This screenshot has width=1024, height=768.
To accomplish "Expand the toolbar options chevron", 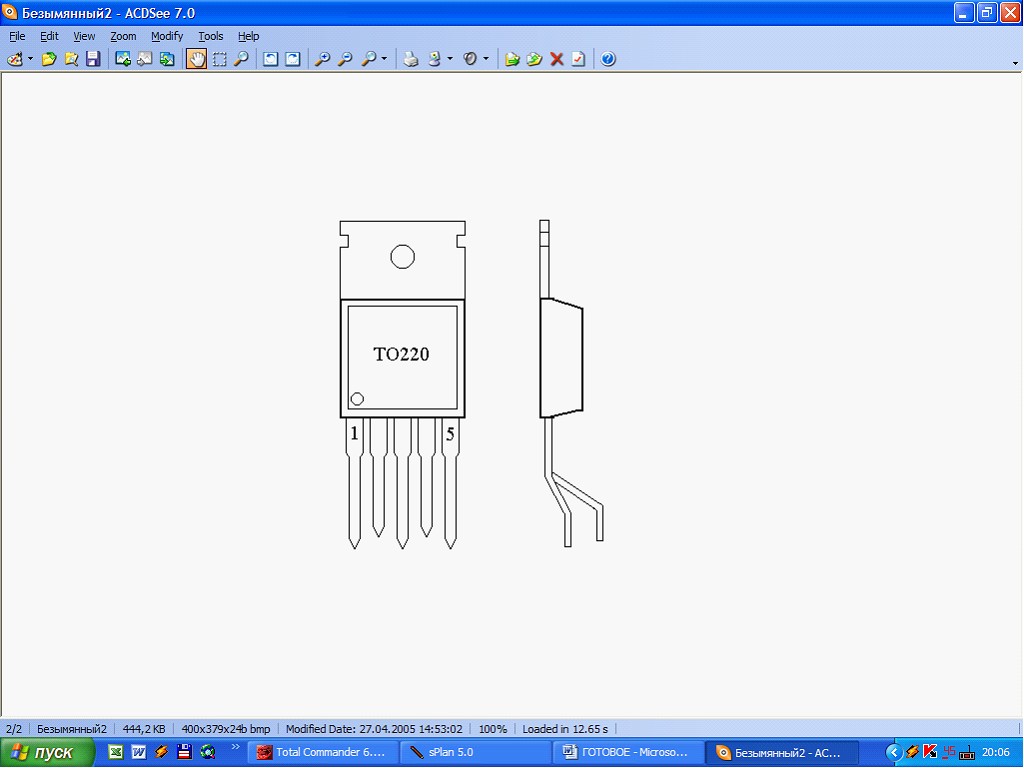I will 1016,63.
